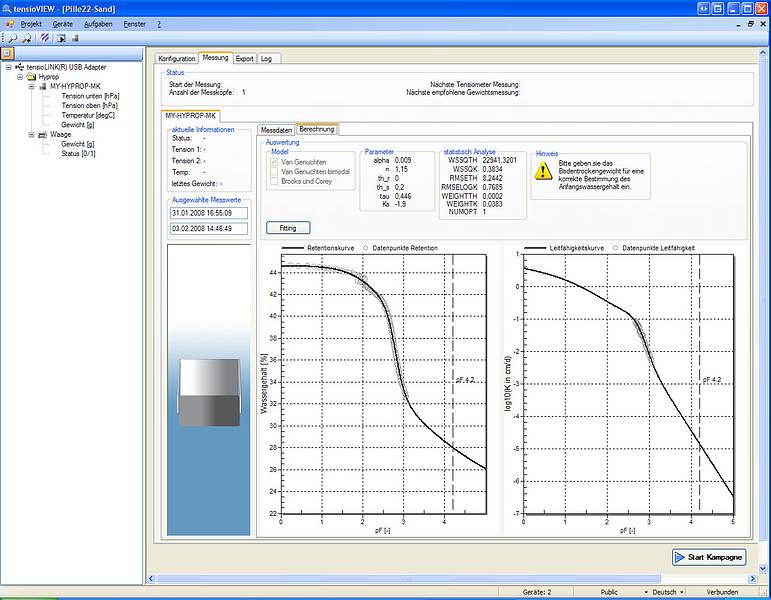771x600 pixels.
Task: Select Gewicht [g] under MY-HYPROP-MK
Action: point(78,125)
